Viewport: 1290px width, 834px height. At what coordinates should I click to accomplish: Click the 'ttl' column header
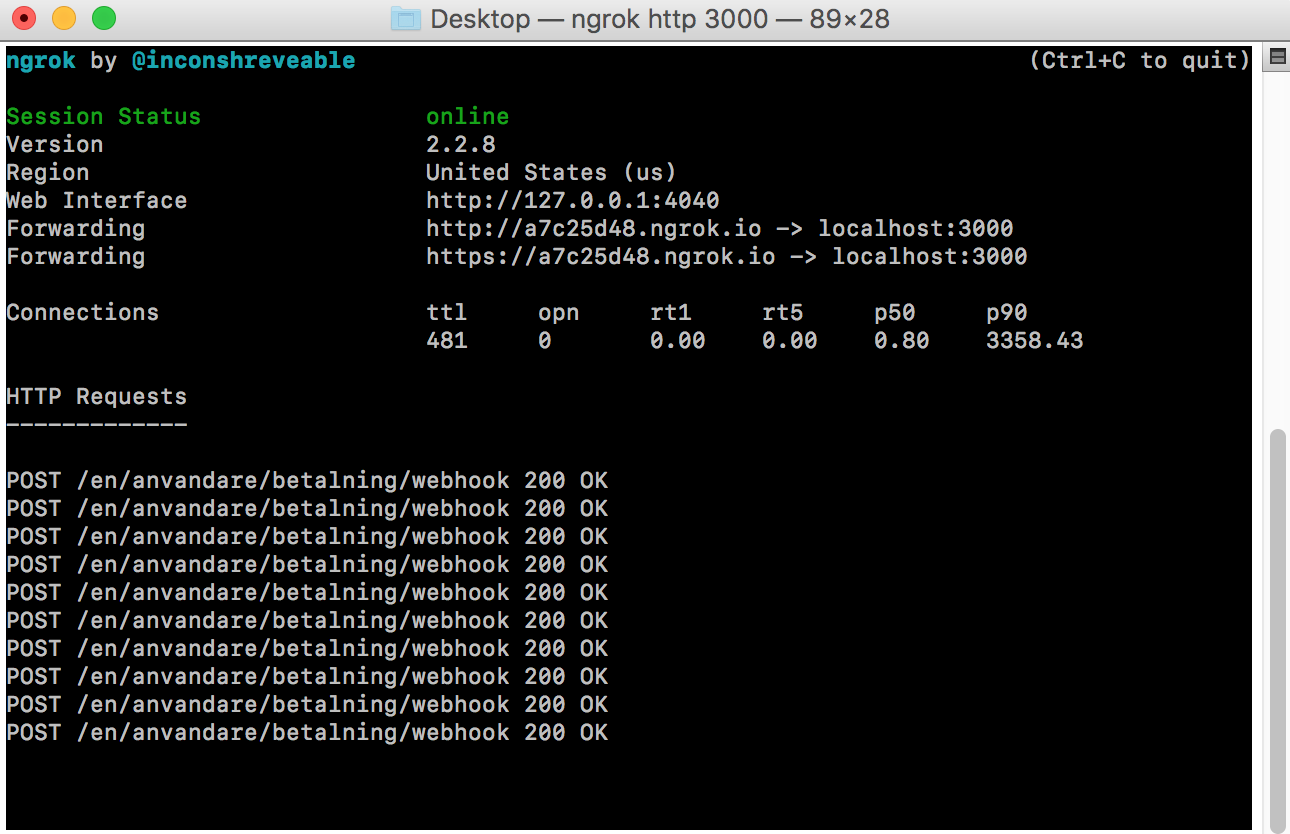coord(446,313)
